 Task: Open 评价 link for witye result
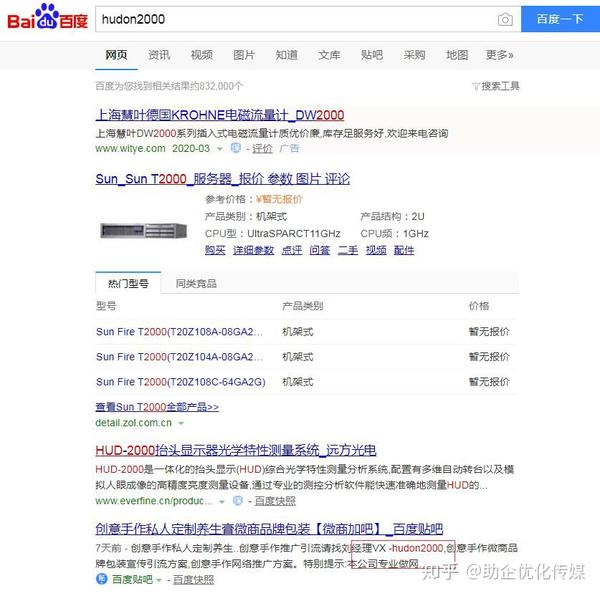click(x=262, y=148)
